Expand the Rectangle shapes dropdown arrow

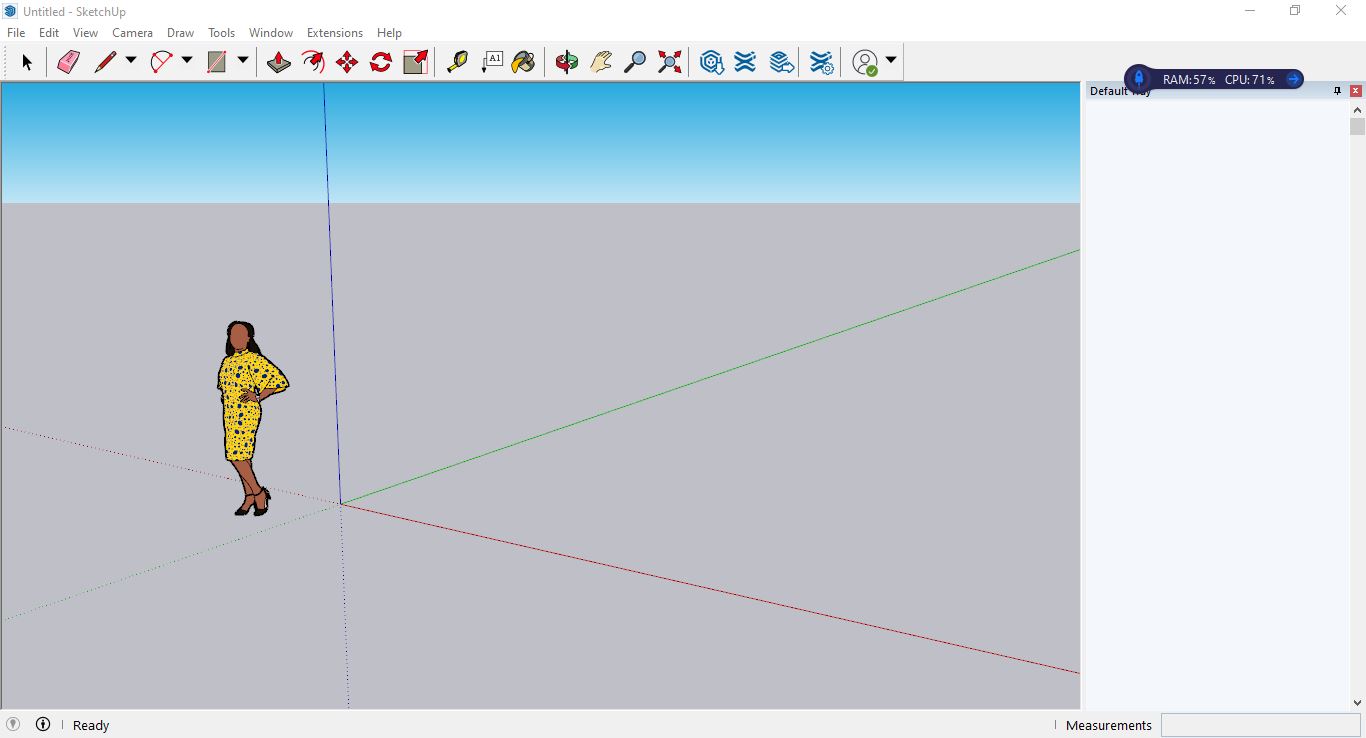242,61
